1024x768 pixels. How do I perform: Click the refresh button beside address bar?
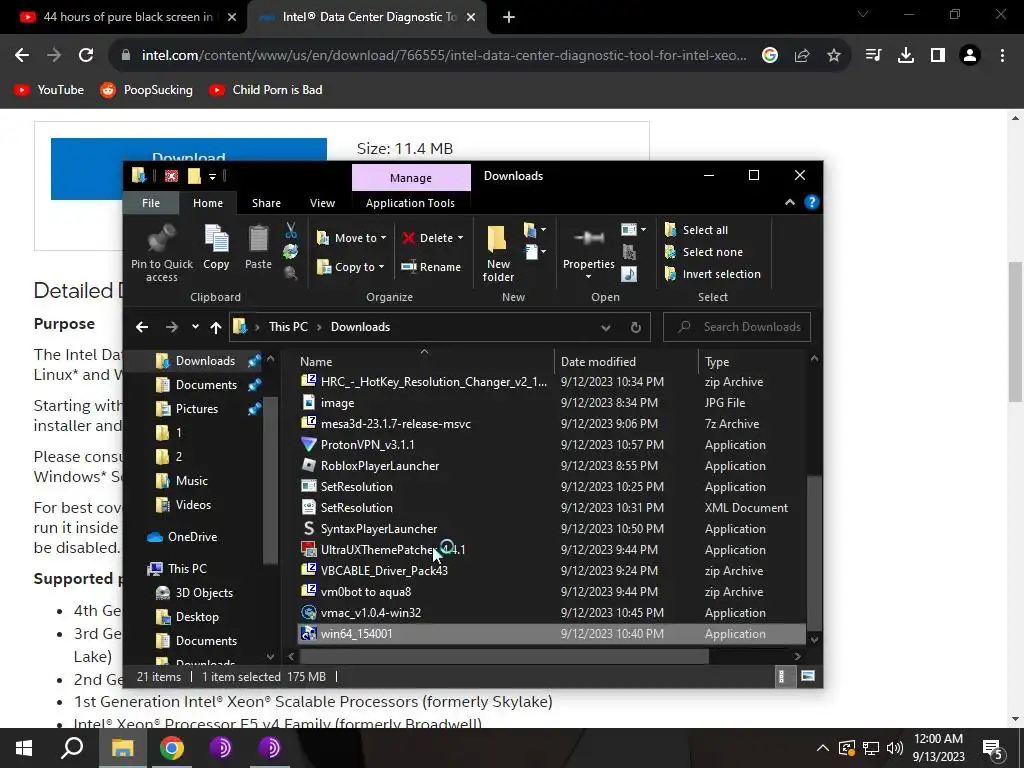point(635,327)
